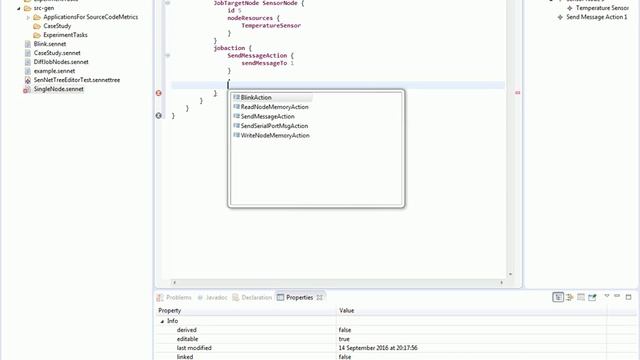Screen dimensions: 640x360
Task: Select SendSerialPortMsgAction proposal
Action: pos(274,126)
